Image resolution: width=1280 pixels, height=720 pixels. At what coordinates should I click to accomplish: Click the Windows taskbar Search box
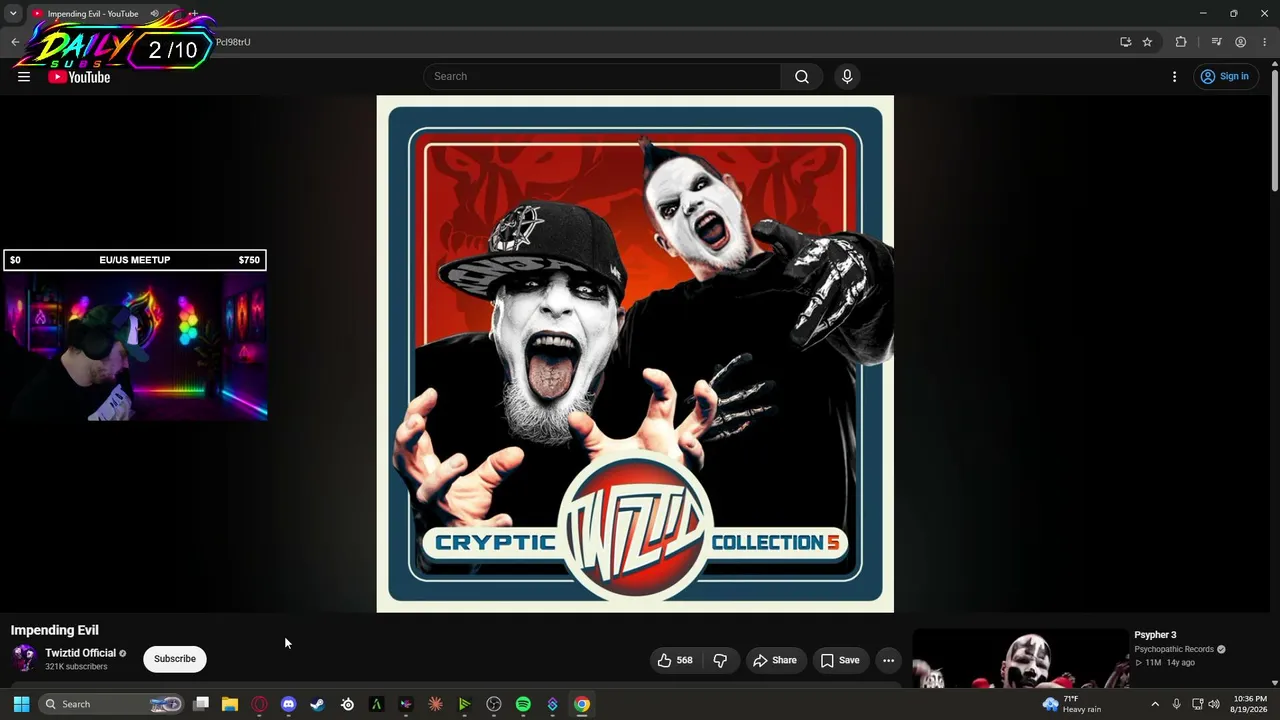pos(113,704)
